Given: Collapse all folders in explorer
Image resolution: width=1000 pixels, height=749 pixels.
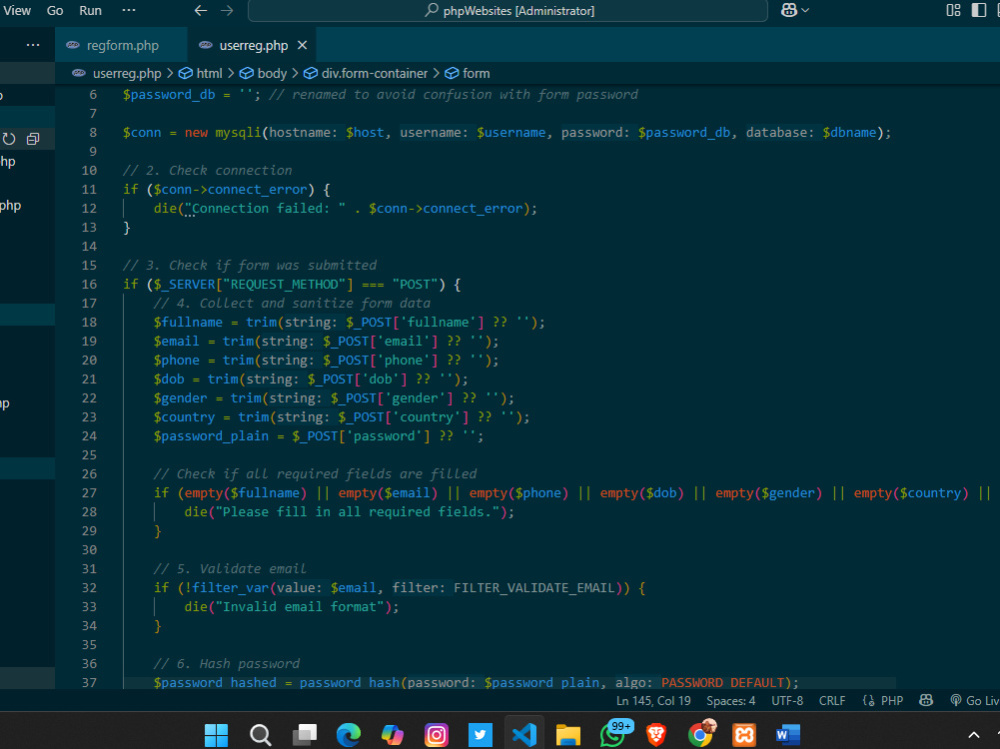Looking at the screenshot, I should pos(33,139).
